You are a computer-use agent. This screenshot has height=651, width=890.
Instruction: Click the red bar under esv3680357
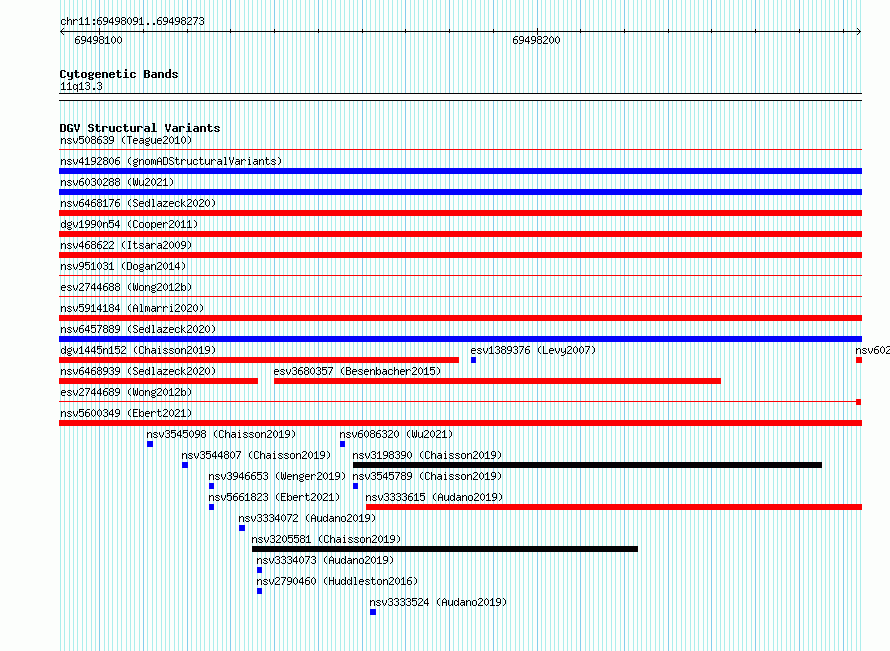pyautogui.click(x=497, y=381)
